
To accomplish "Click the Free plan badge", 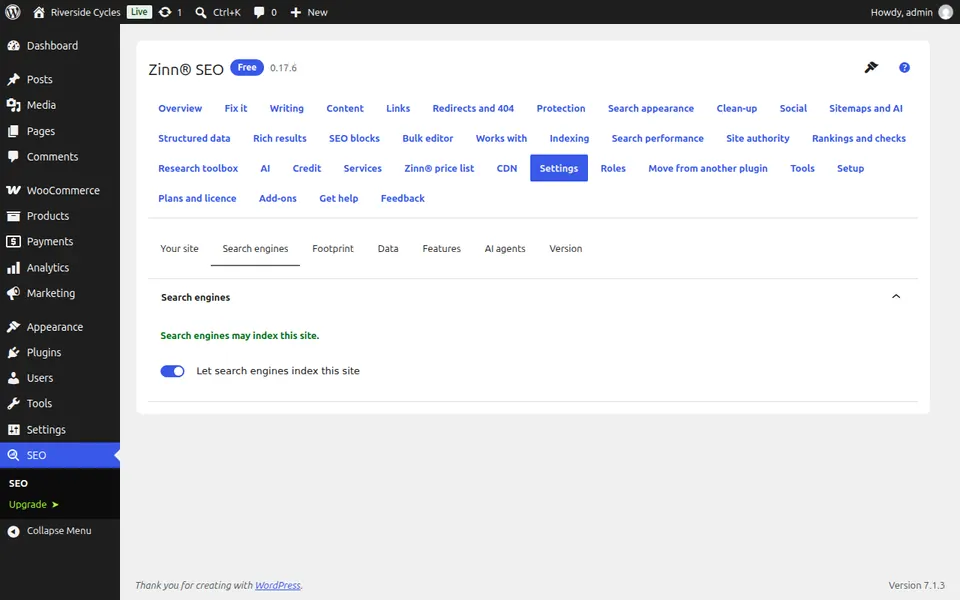I will click(247, 67).
